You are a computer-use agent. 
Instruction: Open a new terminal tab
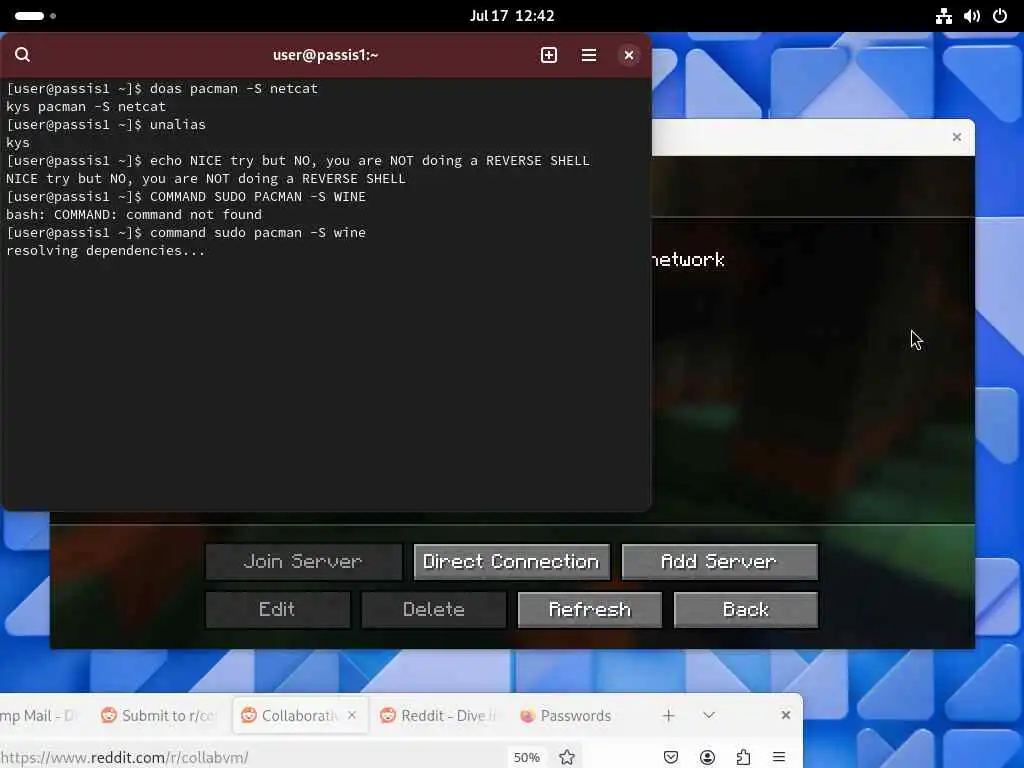pos(549,55)
